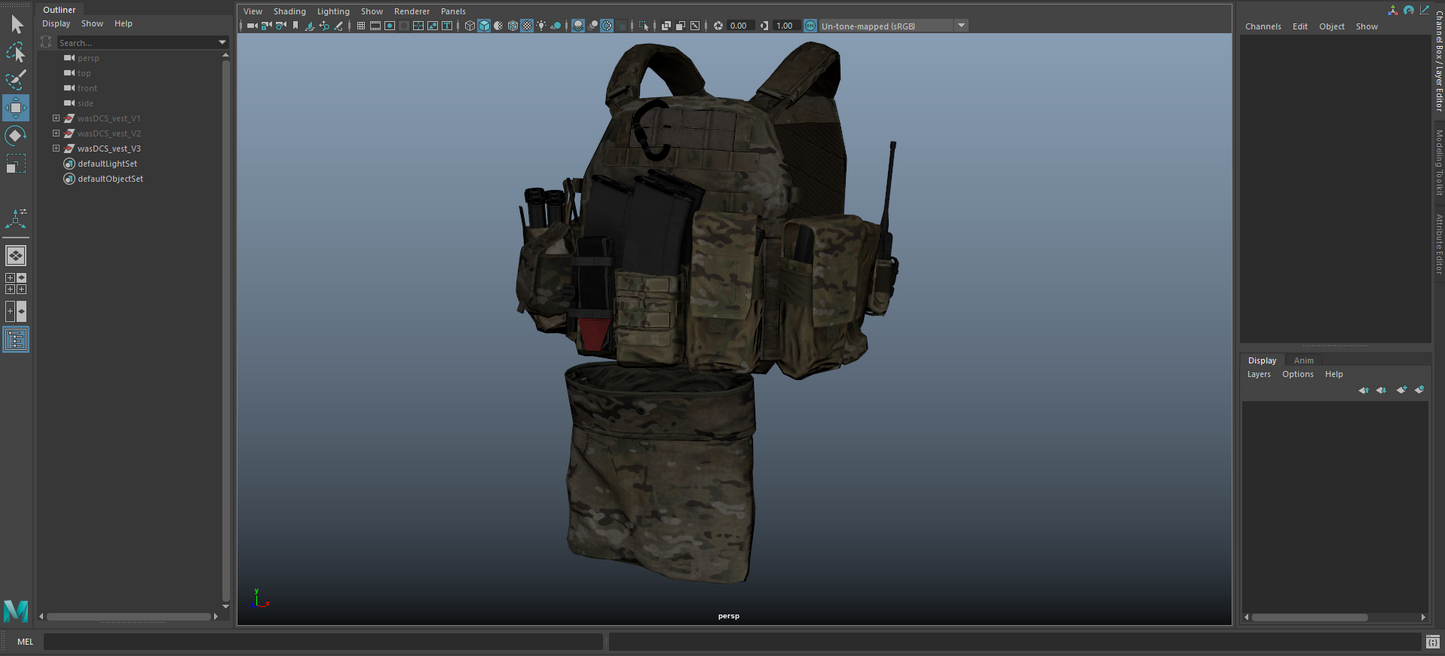
Task: Click the MEL command line switcher
Action: click(25, 641)
